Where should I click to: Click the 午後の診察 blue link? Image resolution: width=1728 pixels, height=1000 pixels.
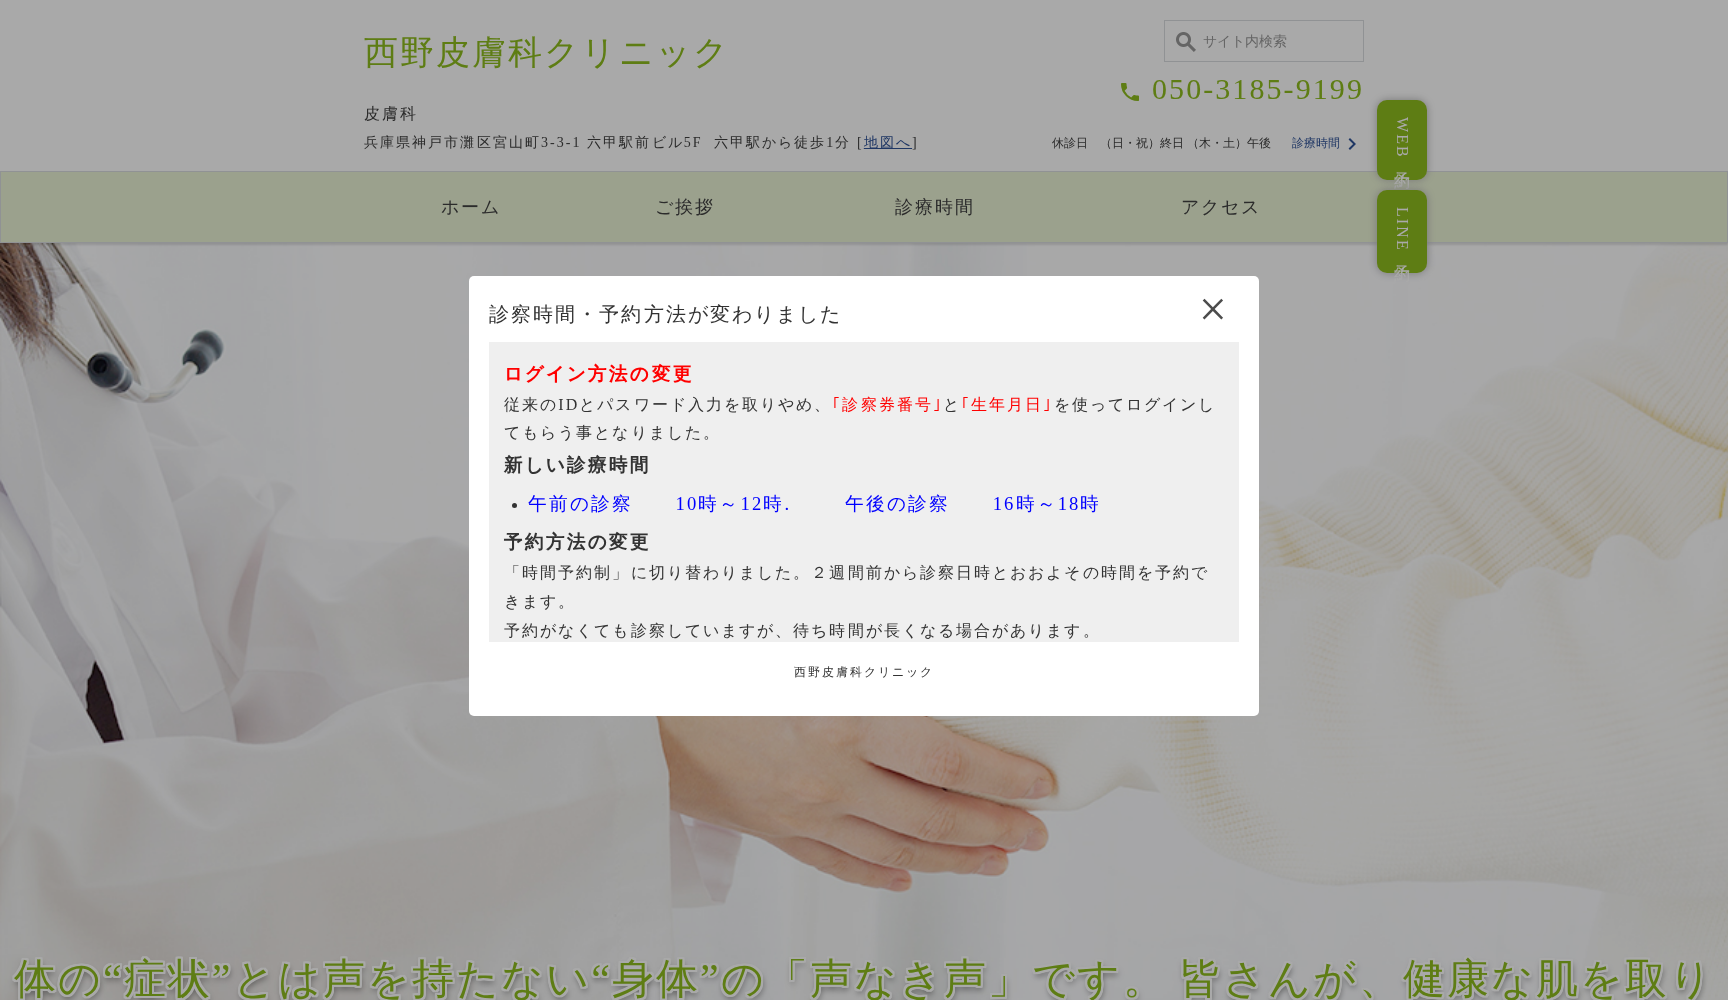895,504
